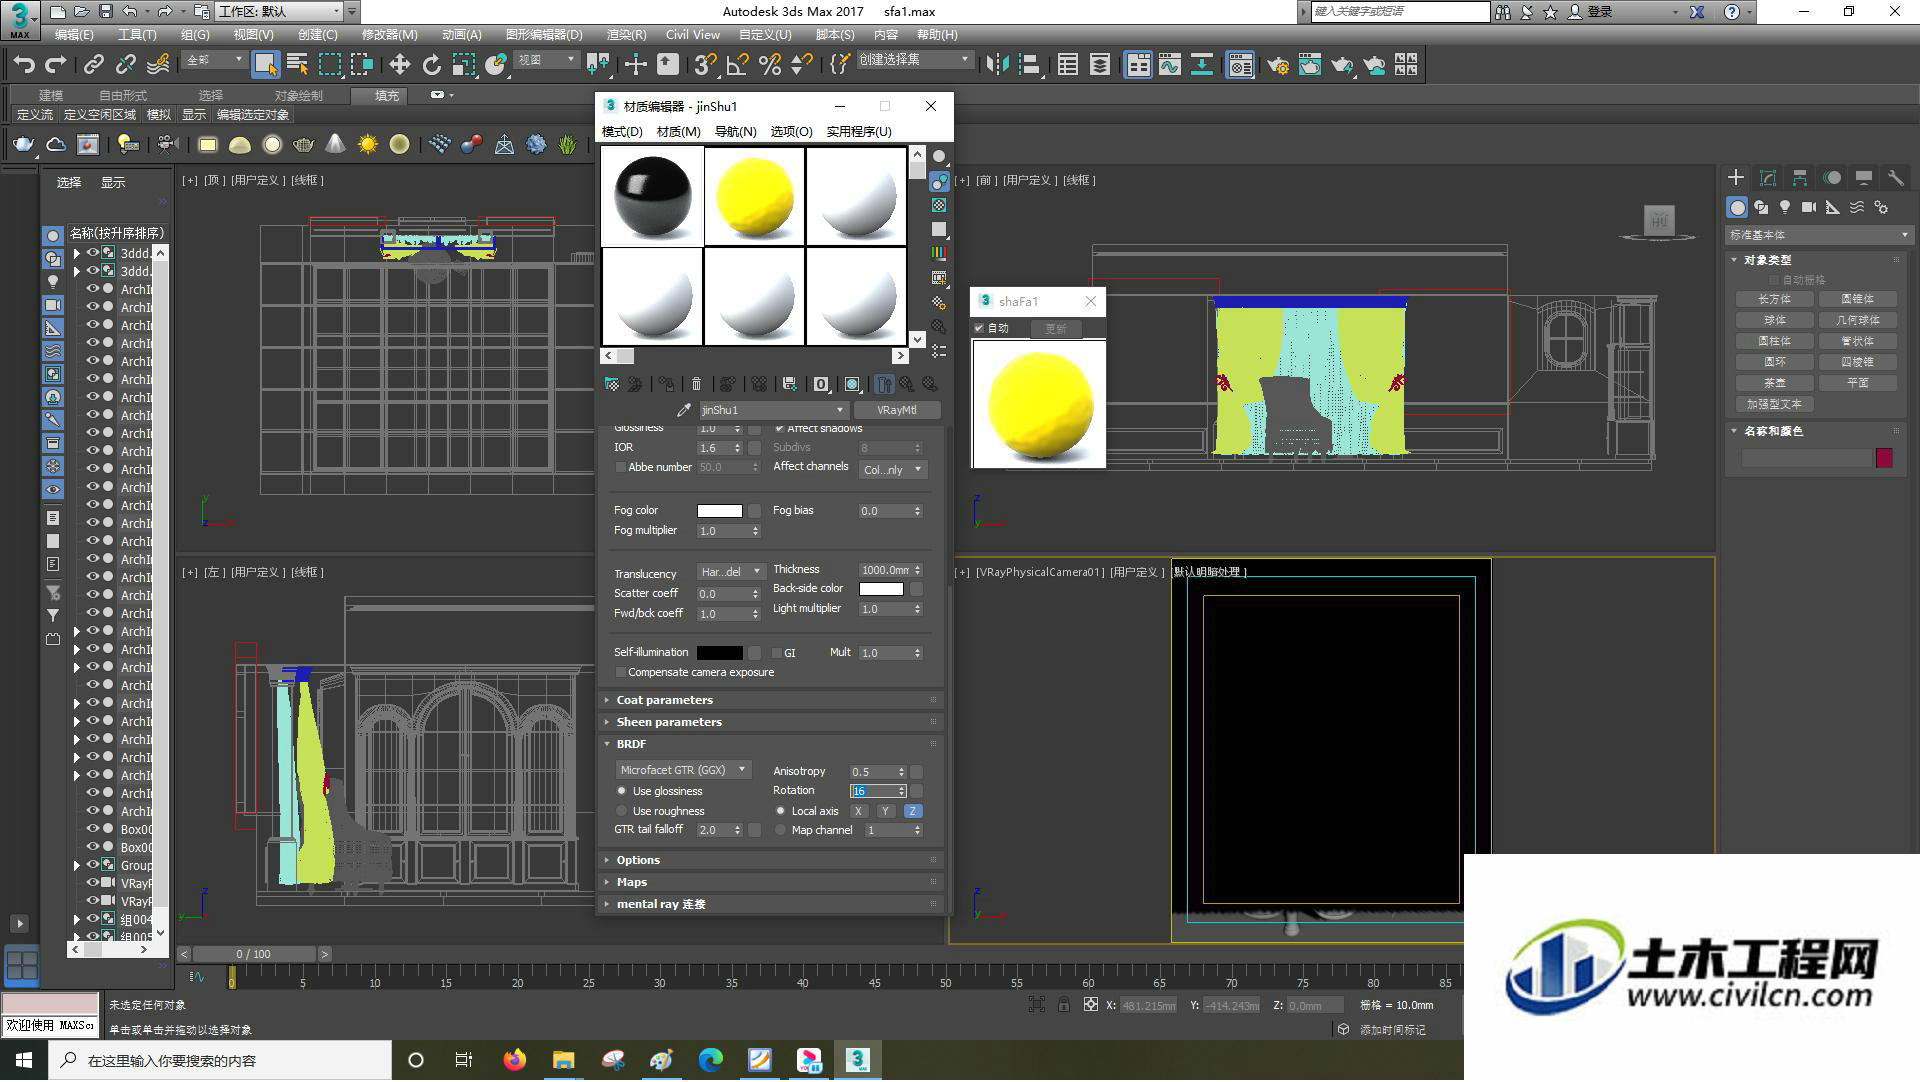Open Select by Name list icon
Screen dimensions: 1920x1082
(297, 65)
